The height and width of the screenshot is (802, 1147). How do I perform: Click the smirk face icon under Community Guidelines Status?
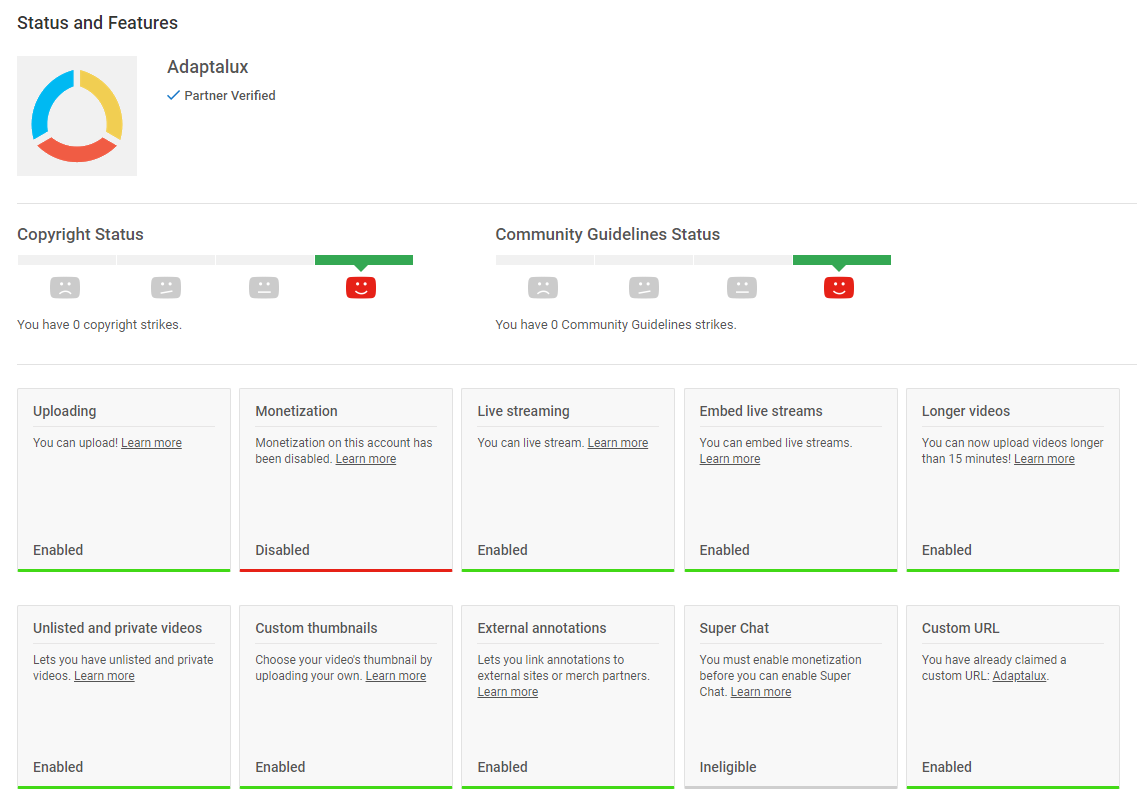[x=644, y=288]
